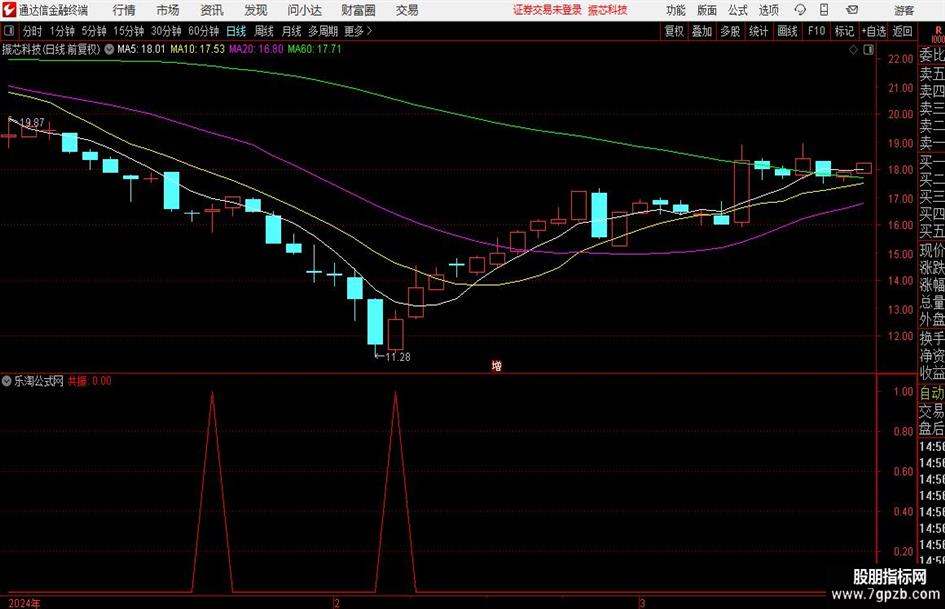
Task: Click the 叠加 overlay button
Action: [x=702, y=31]
